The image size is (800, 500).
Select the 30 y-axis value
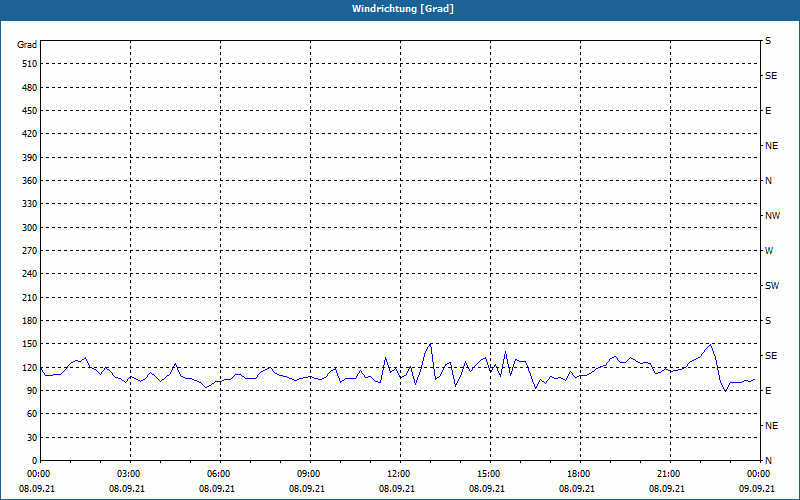[x=32, y=438]
